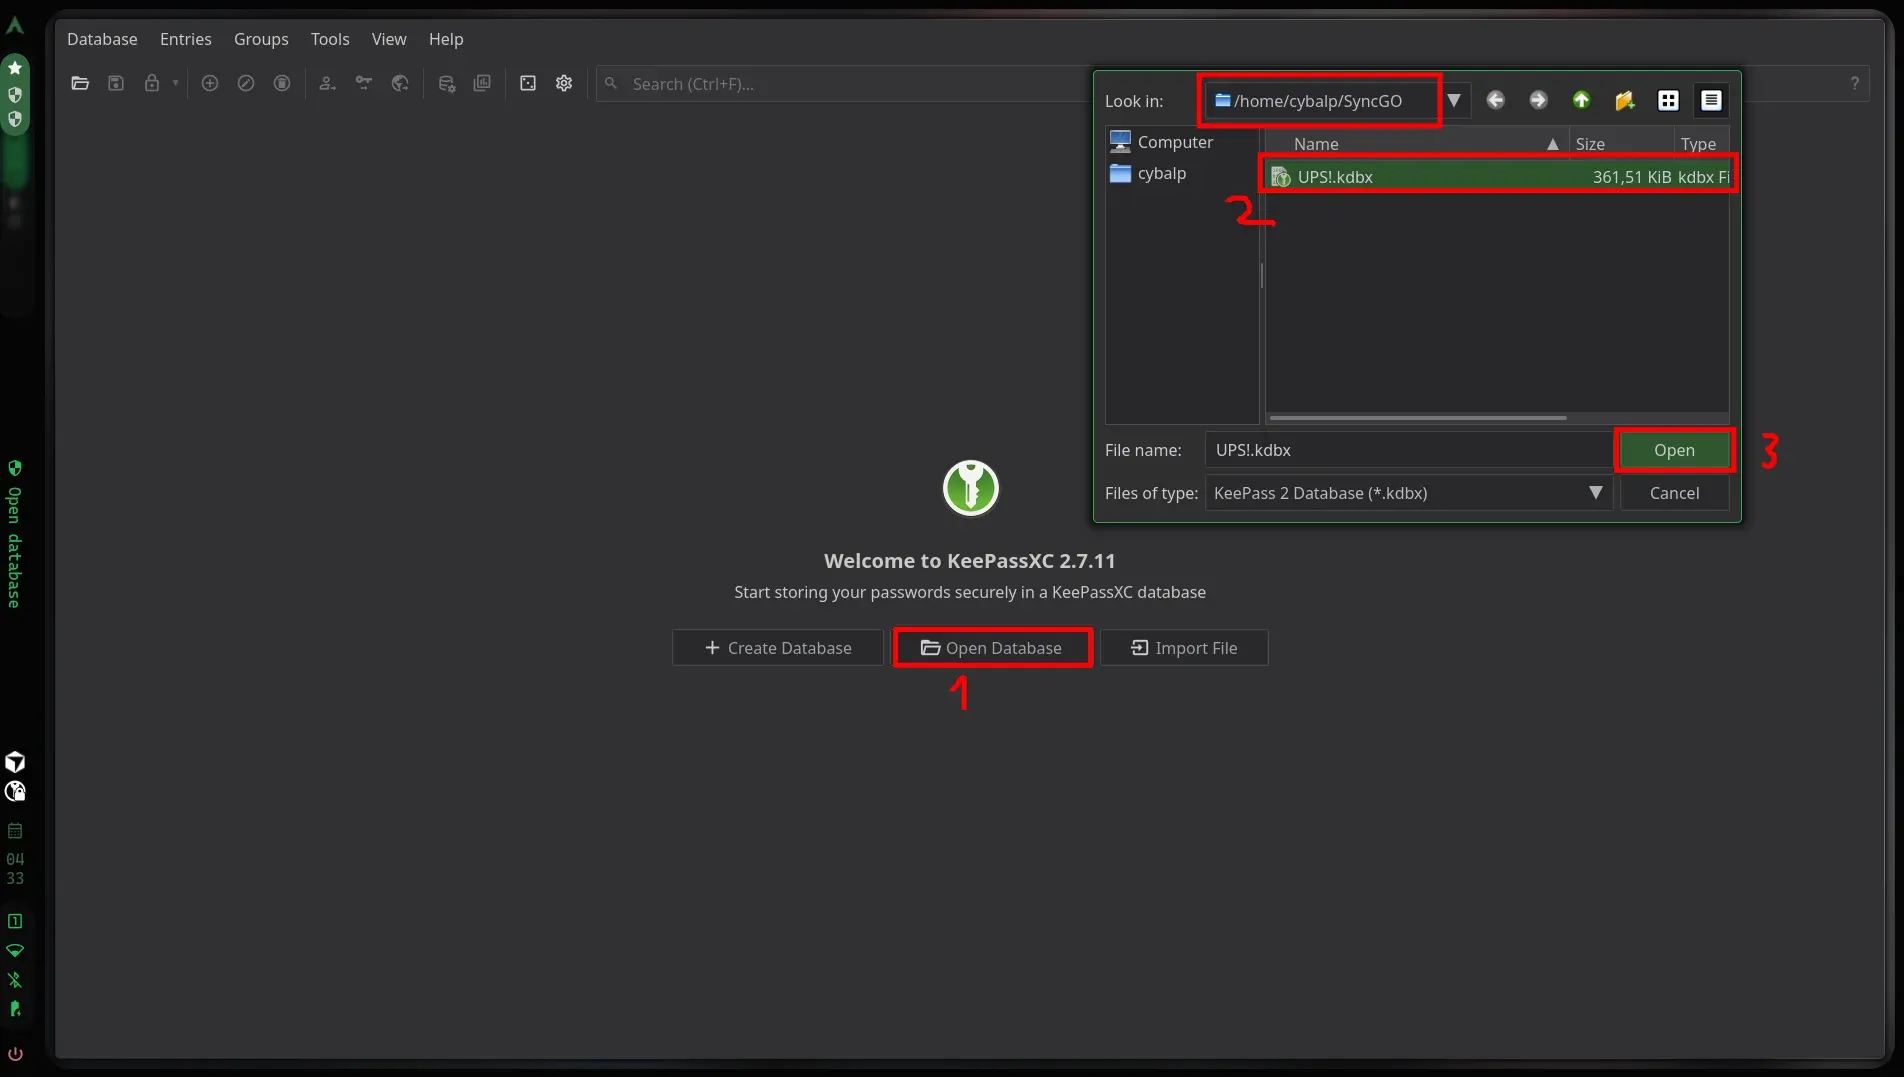Screen dimensions: 1904x1077
Task: Click the star workspace icon in panel
Action: point(15,68)
